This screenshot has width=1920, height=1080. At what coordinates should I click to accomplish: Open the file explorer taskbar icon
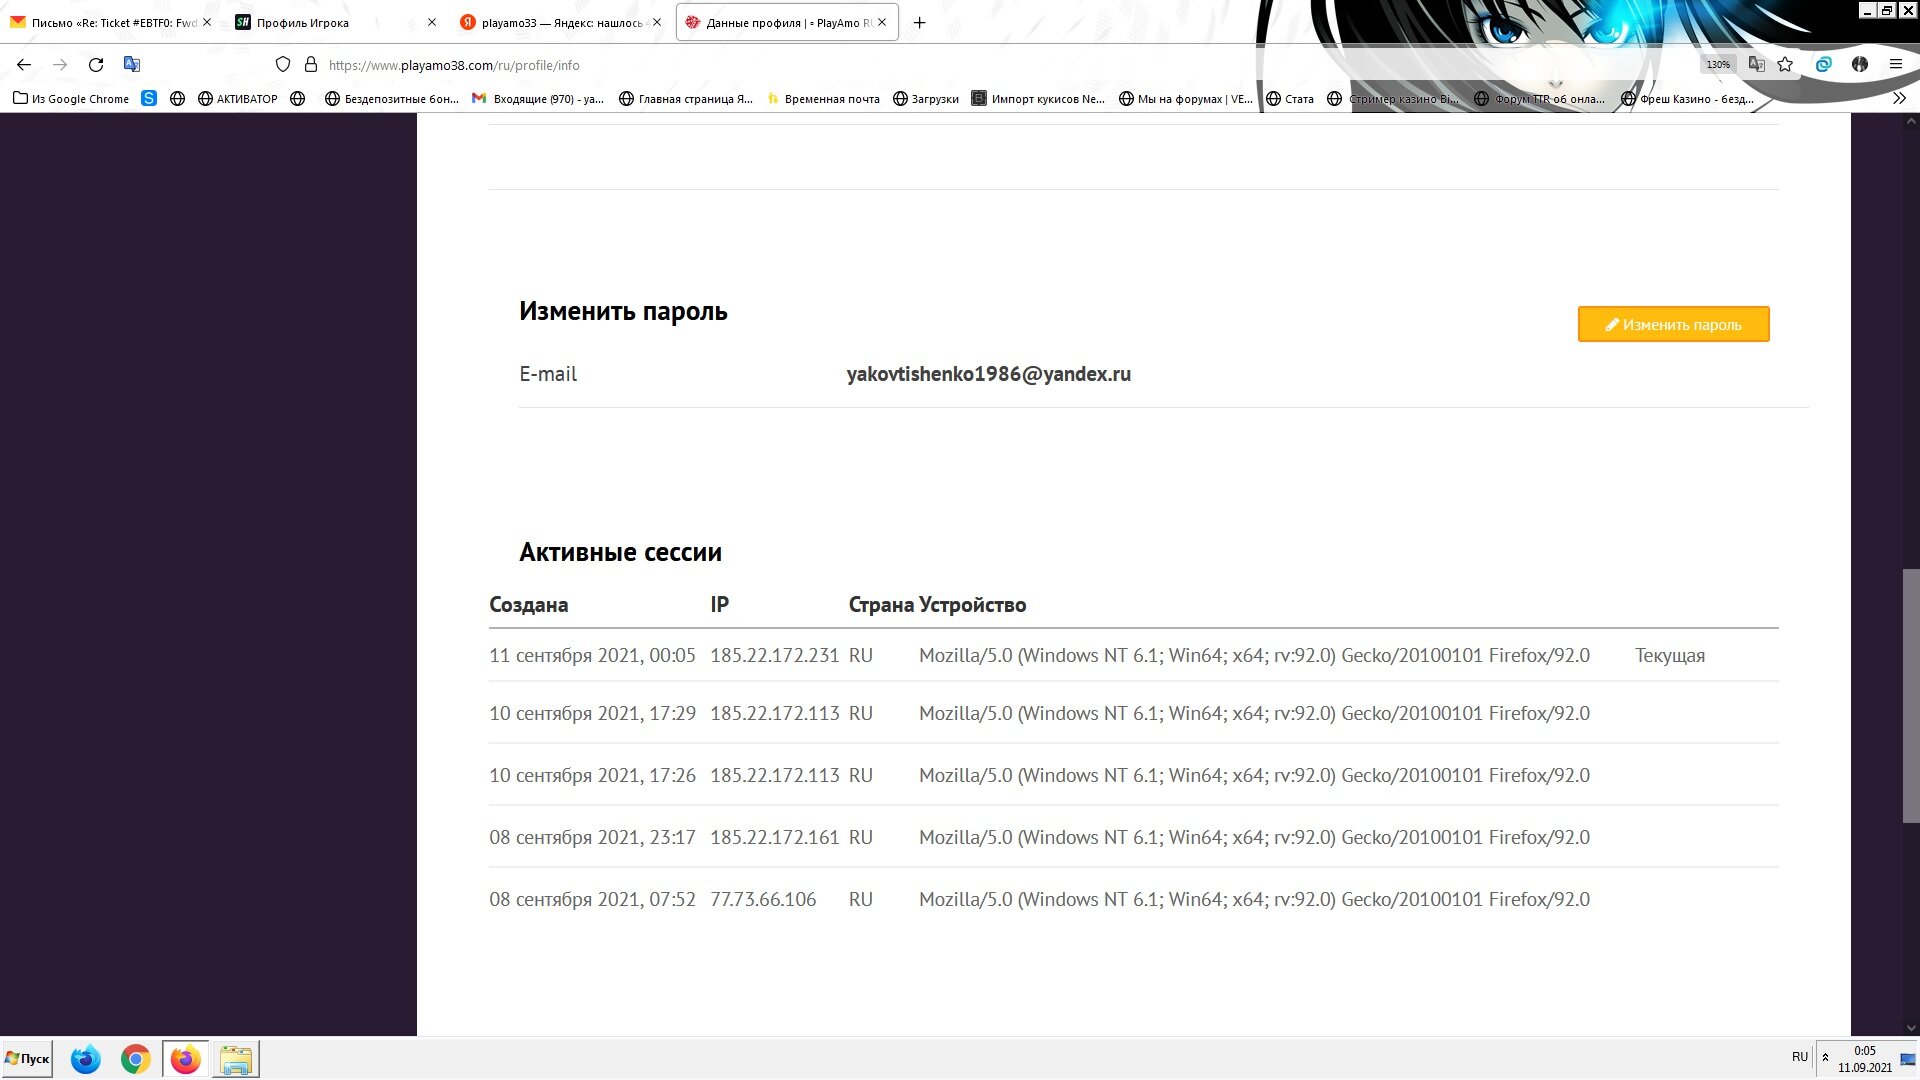[236, 1059]
